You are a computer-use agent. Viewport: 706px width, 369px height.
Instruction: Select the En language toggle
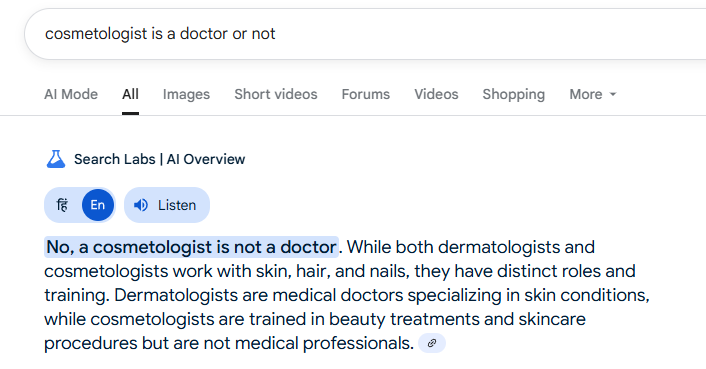pyautogui.click(x=98, y=205)
